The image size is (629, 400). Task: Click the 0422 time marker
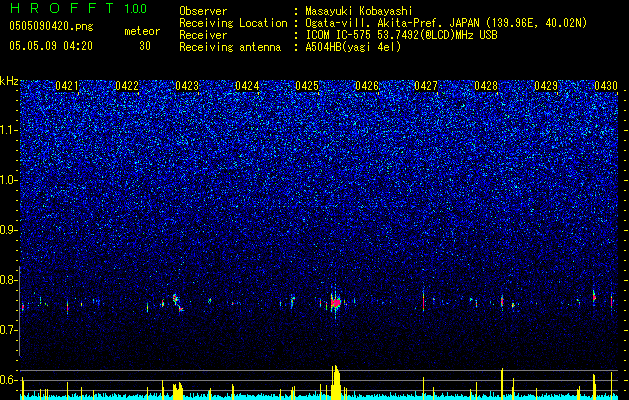[127, 86]
